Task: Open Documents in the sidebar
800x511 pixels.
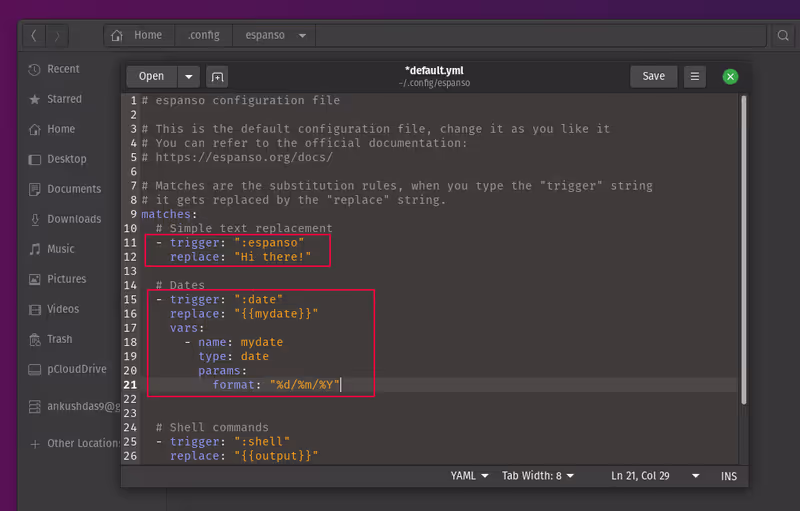Action: click(74, 189)
